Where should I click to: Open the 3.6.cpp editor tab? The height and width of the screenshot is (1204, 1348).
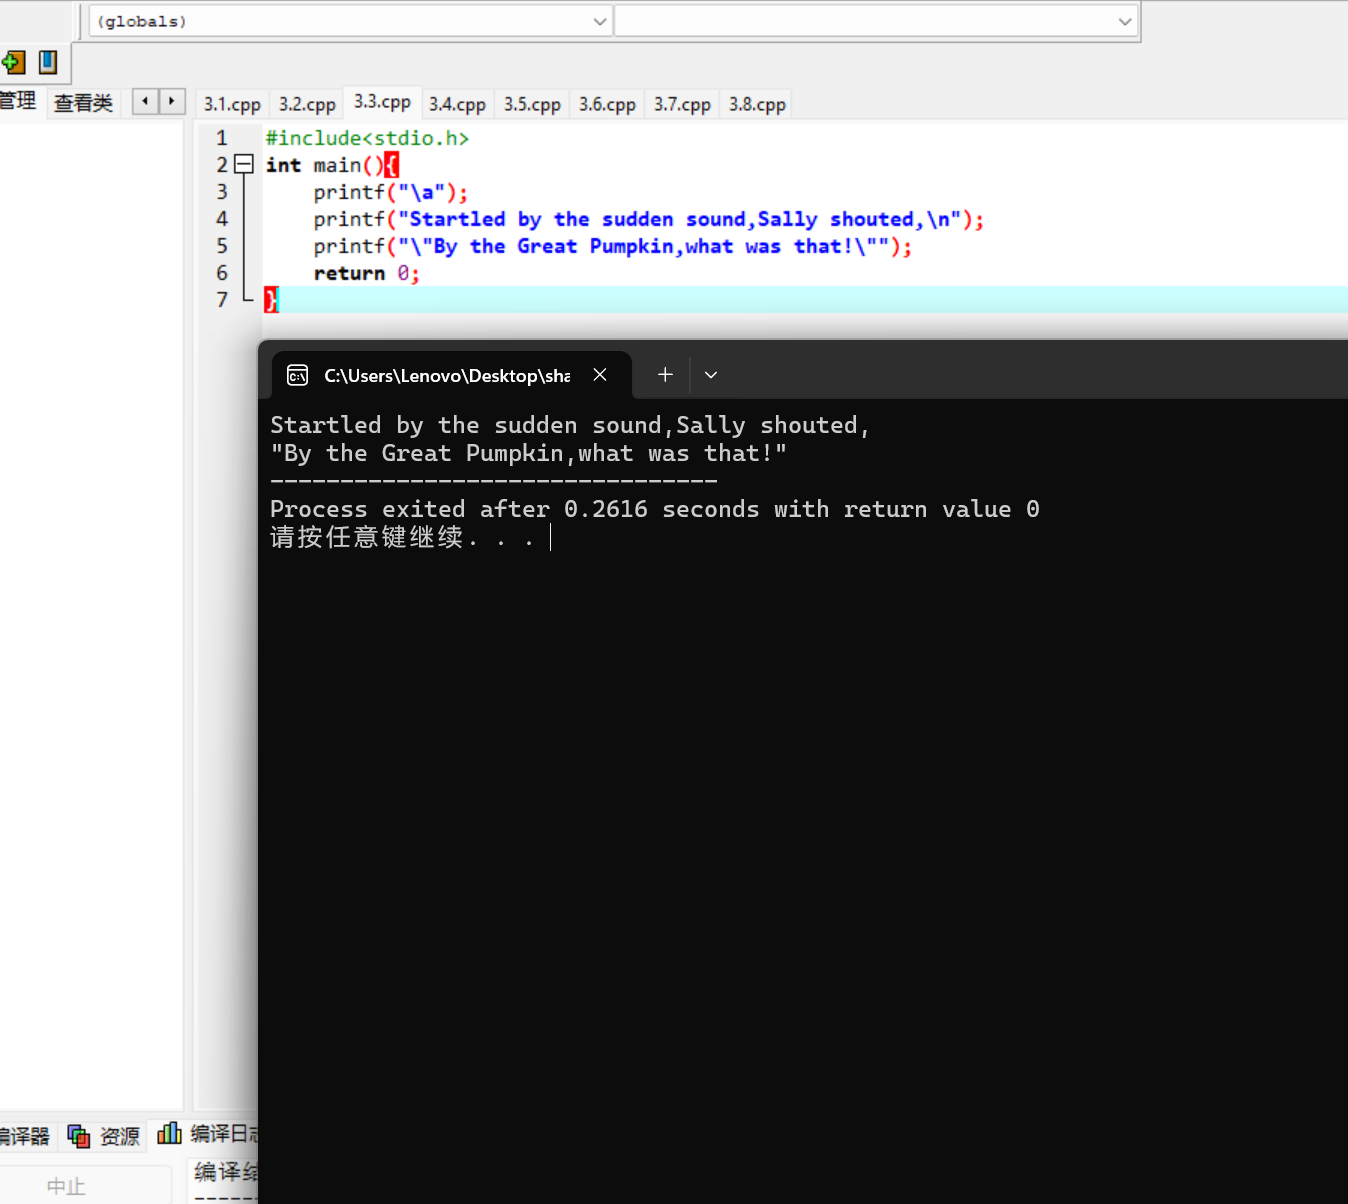[607, 104]
